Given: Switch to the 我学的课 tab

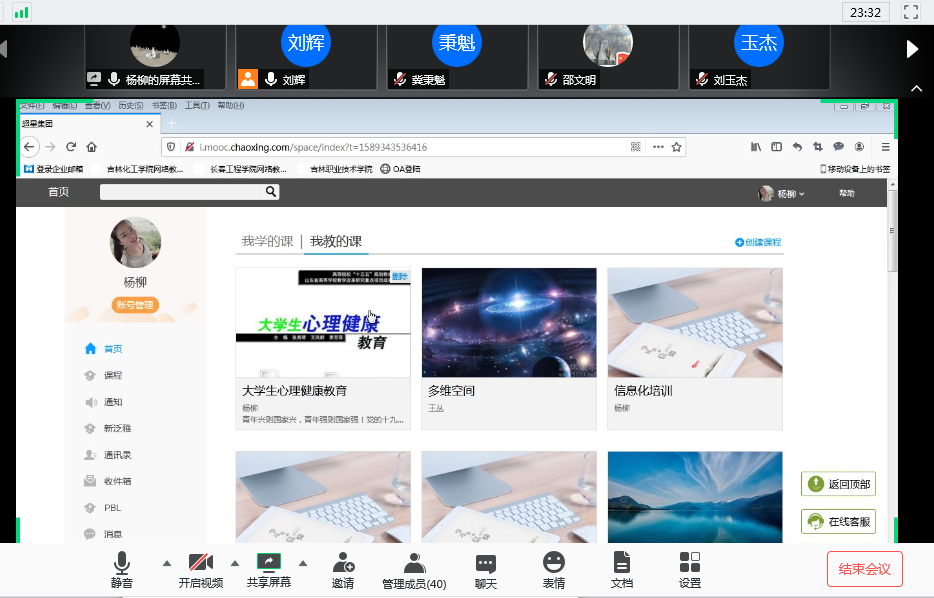Looking at the screenshot, I should coord(267,241).
